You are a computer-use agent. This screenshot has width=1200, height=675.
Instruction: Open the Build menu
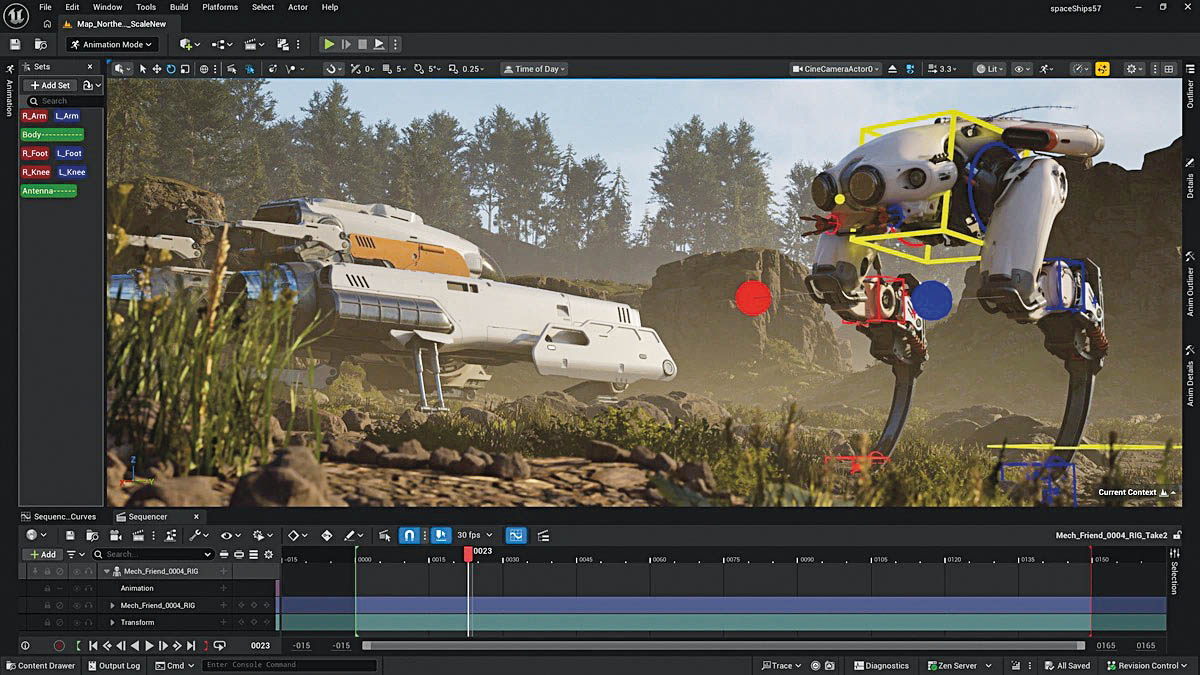(179, 7)
